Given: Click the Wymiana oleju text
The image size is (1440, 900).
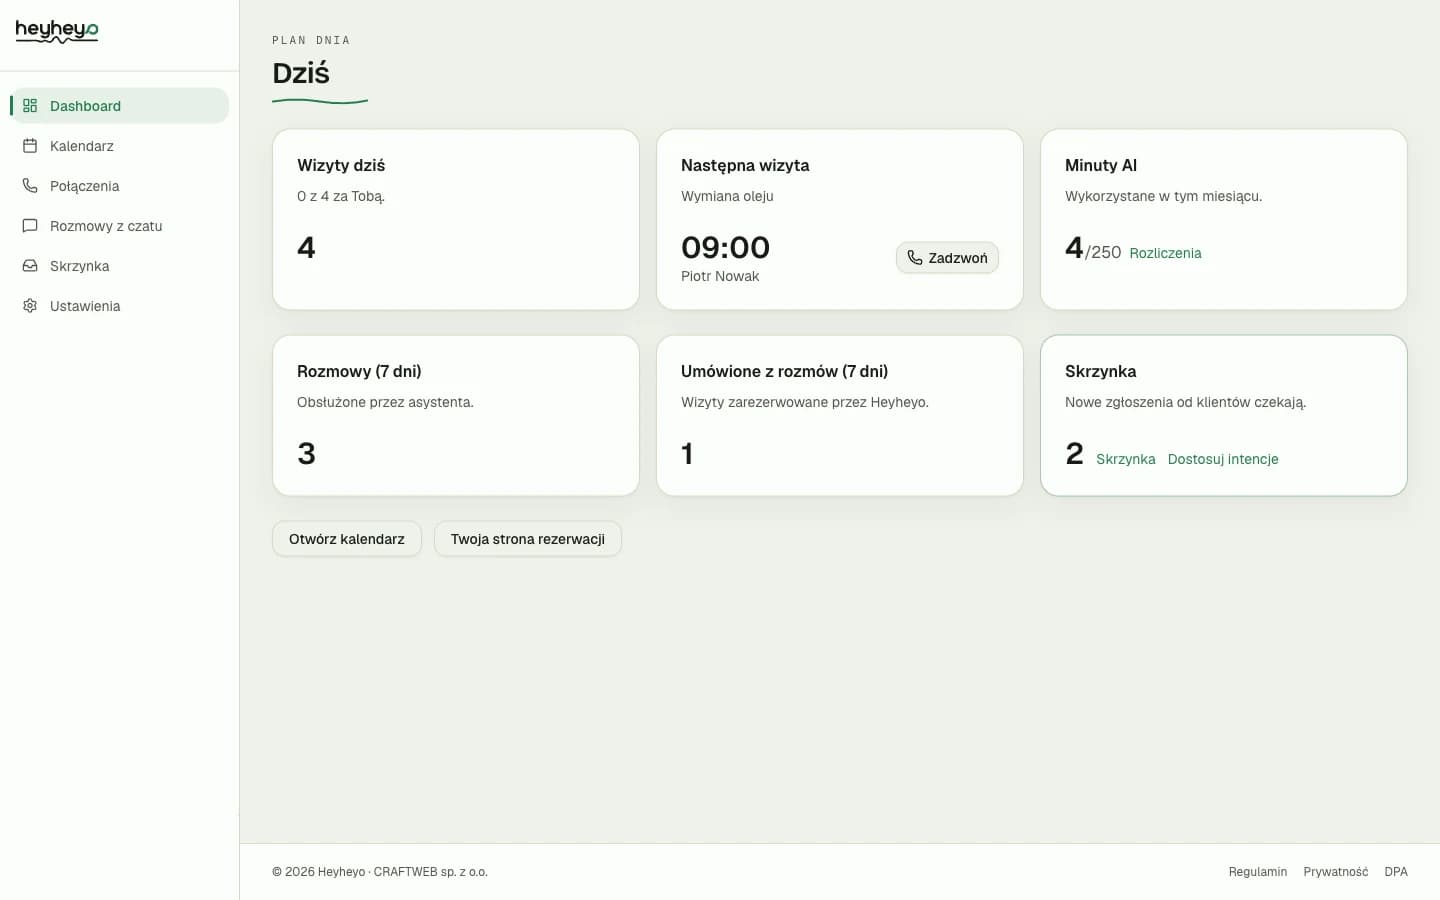Looking at the screenshot, I should coord(727,196).
